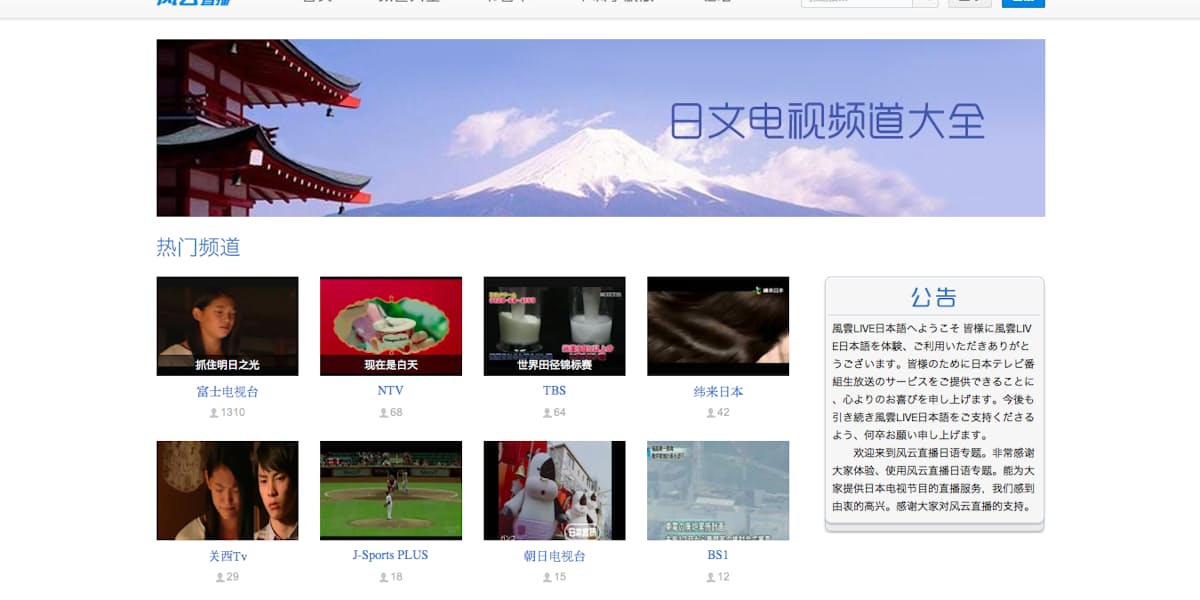This screenshot has height=600, width=1200.
Task: Click the viewer icon under J-Sports PLUS
Action: coord(383,577)
